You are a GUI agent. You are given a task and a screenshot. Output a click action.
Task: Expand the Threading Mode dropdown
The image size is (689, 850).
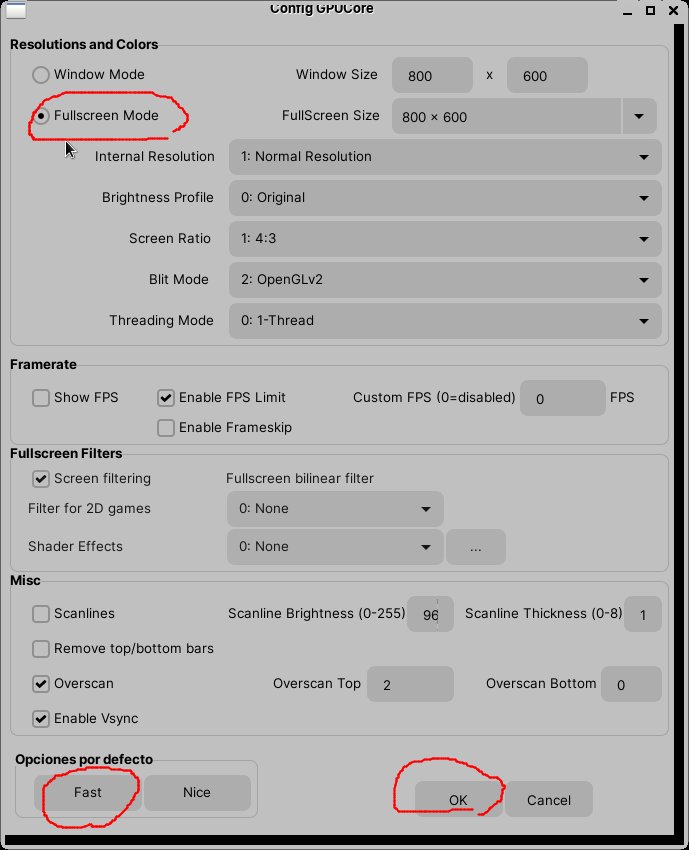(445, 321)
